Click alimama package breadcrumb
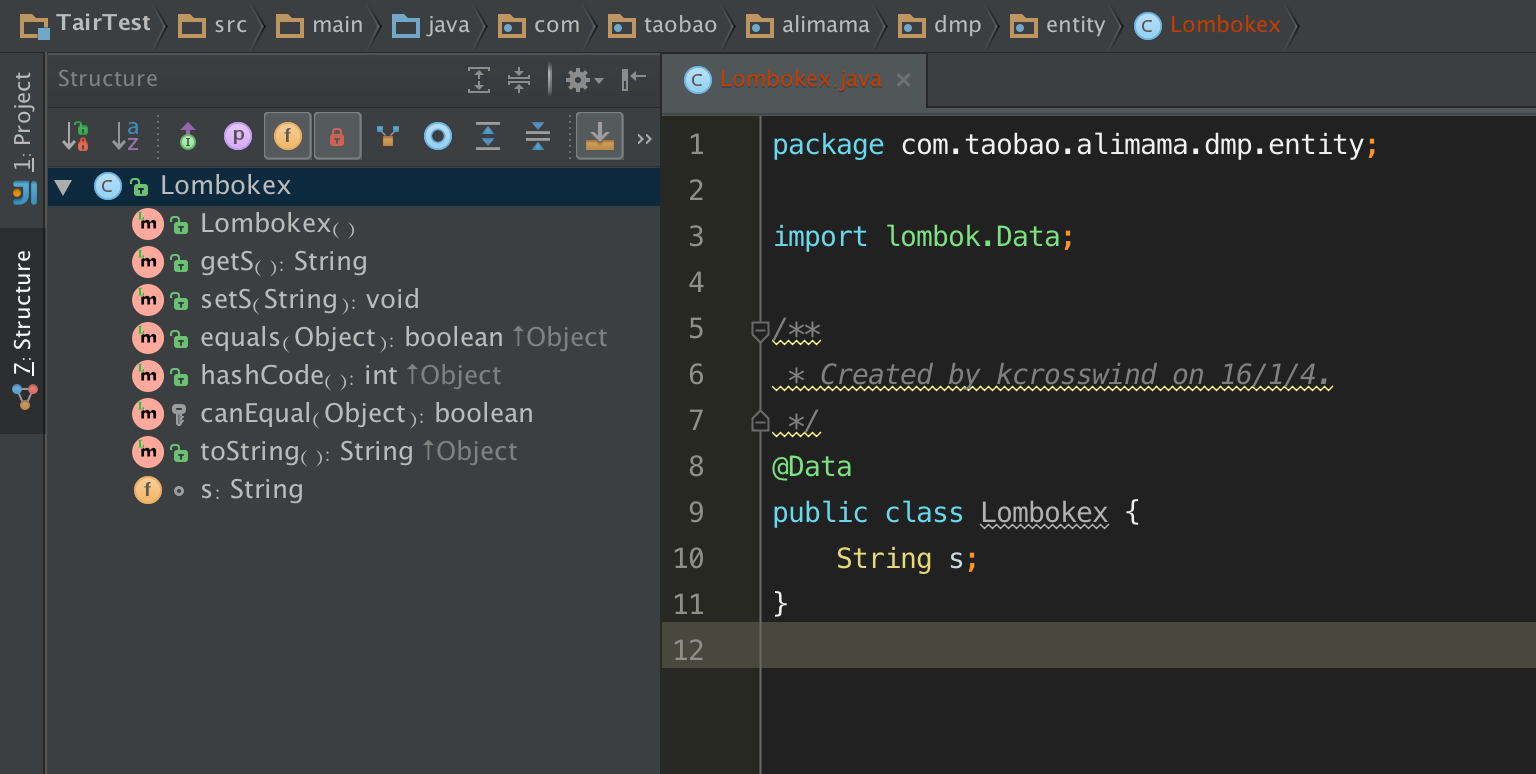The height and width of the screenshot is (774, 1536). pyautogui.click(x=808, y=25)
